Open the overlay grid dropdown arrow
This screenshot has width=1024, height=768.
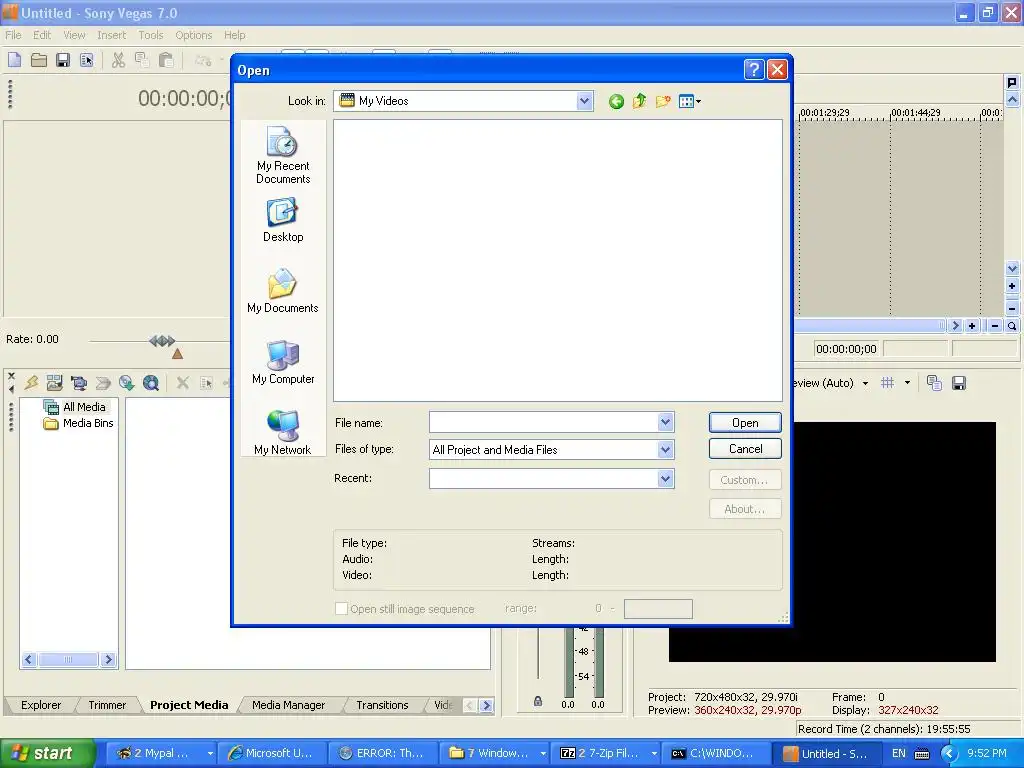tap(907, 383)
